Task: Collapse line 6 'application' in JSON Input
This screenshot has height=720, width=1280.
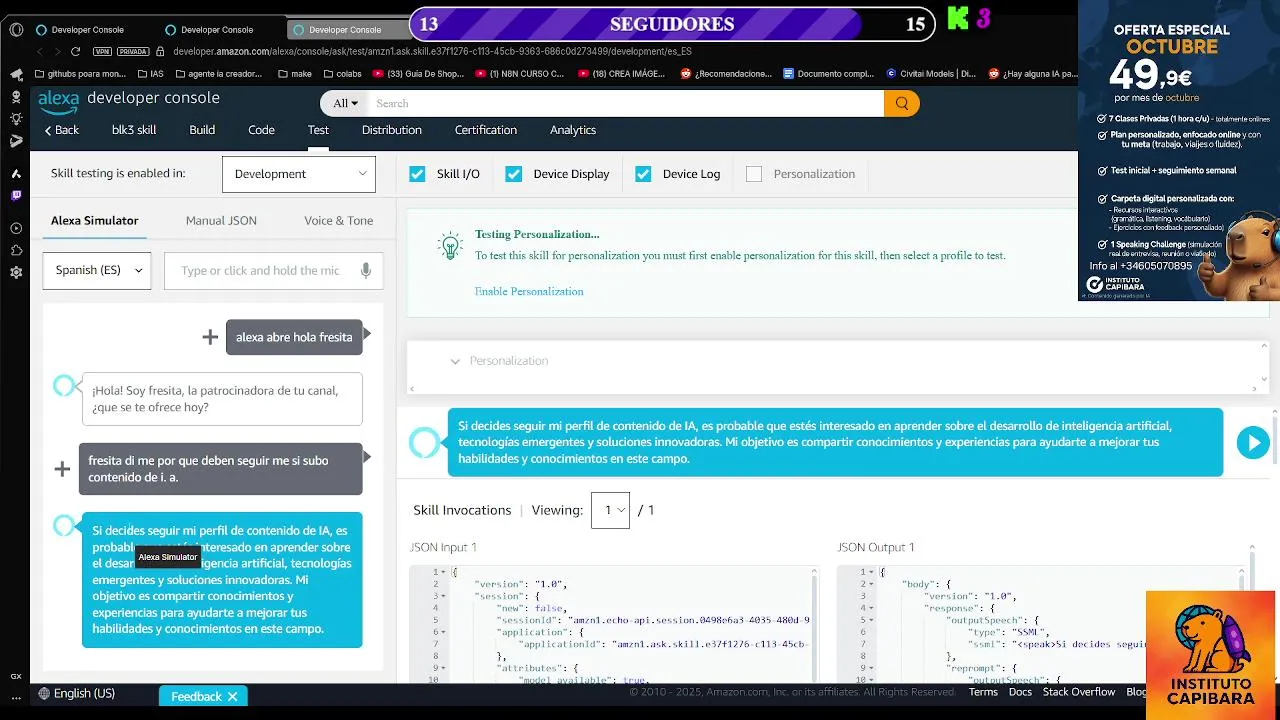Action: [x=443, y=632]
